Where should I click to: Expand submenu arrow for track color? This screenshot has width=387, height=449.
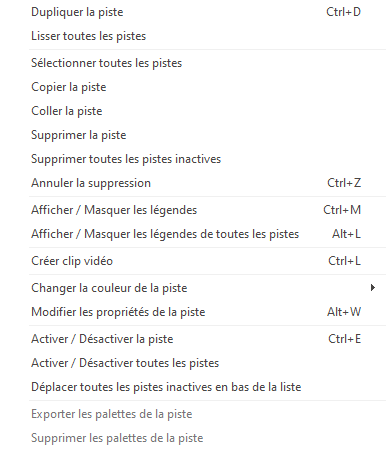(x=373, y=288)
